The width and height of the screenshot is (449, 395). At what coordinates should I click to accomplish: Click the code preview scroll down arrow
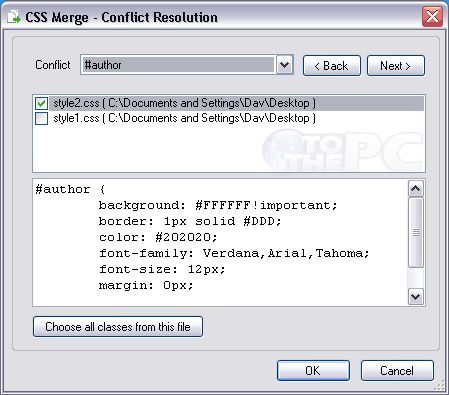pos(416,296)
